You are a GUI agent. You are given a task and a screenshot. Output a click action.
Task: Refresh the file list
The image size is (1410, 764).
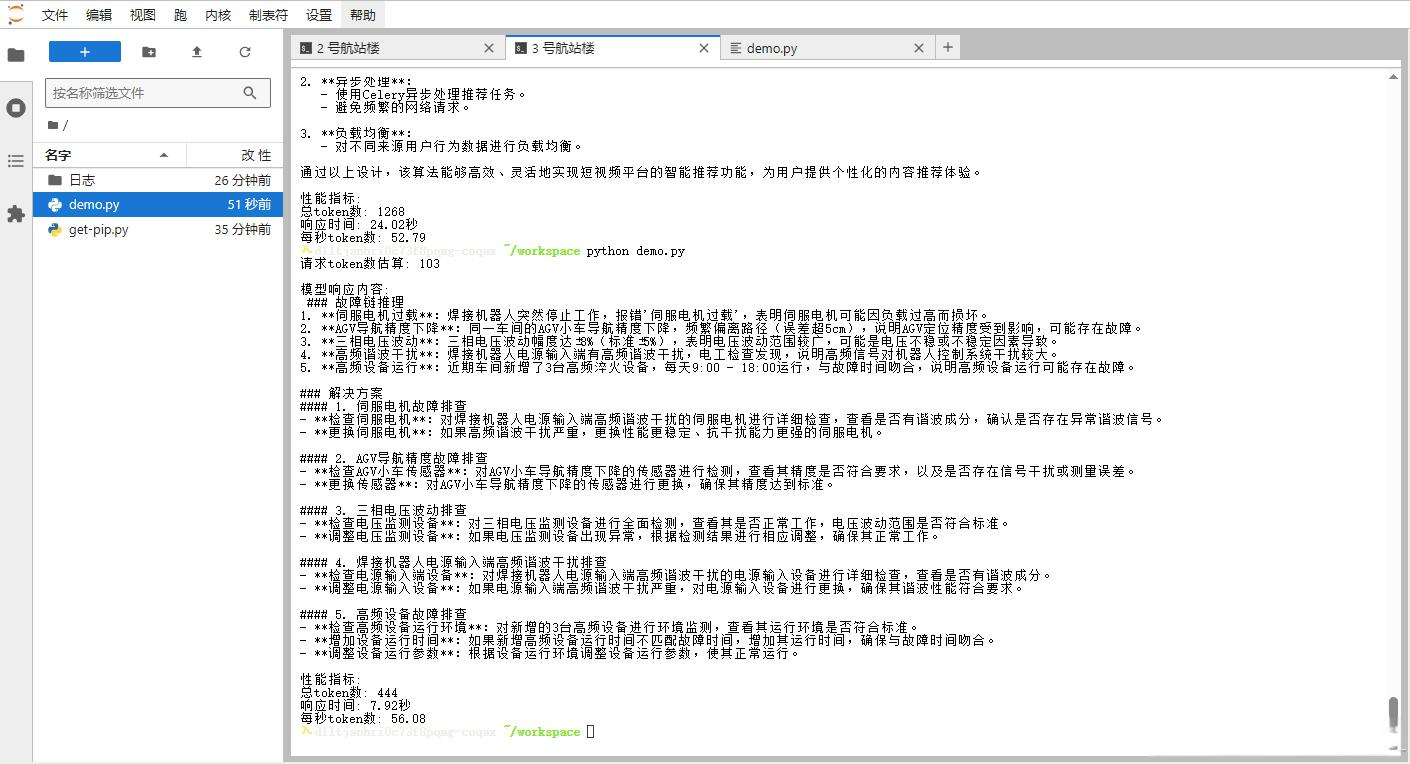(245, 52)
